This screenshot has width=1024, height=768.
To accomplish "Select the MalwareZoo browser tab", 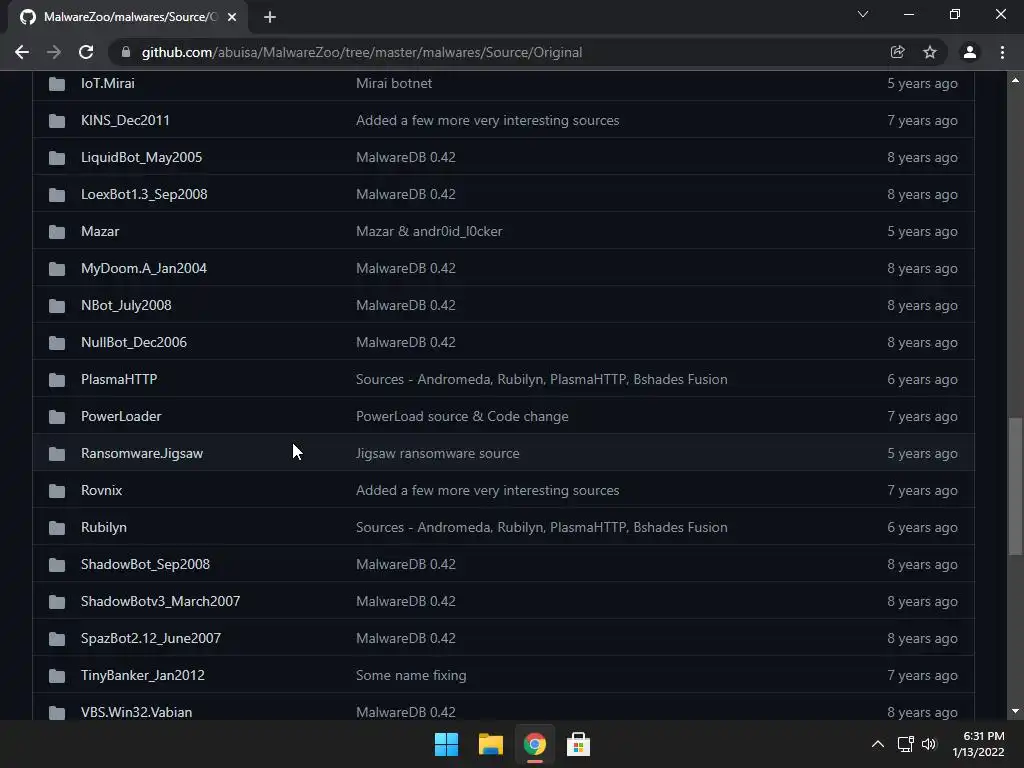I will point(128,17).
